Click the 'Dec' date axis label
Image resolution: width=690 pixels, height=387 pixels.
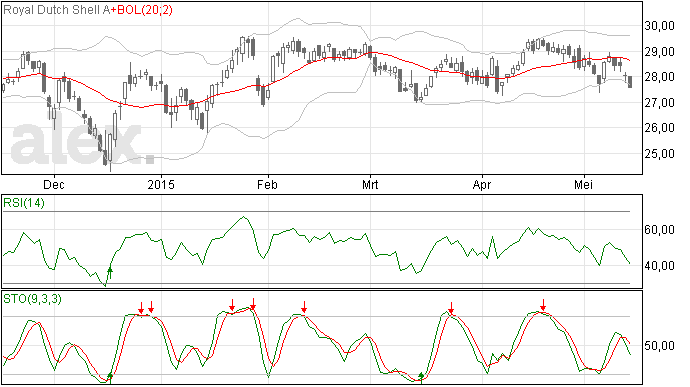point(54,184)
